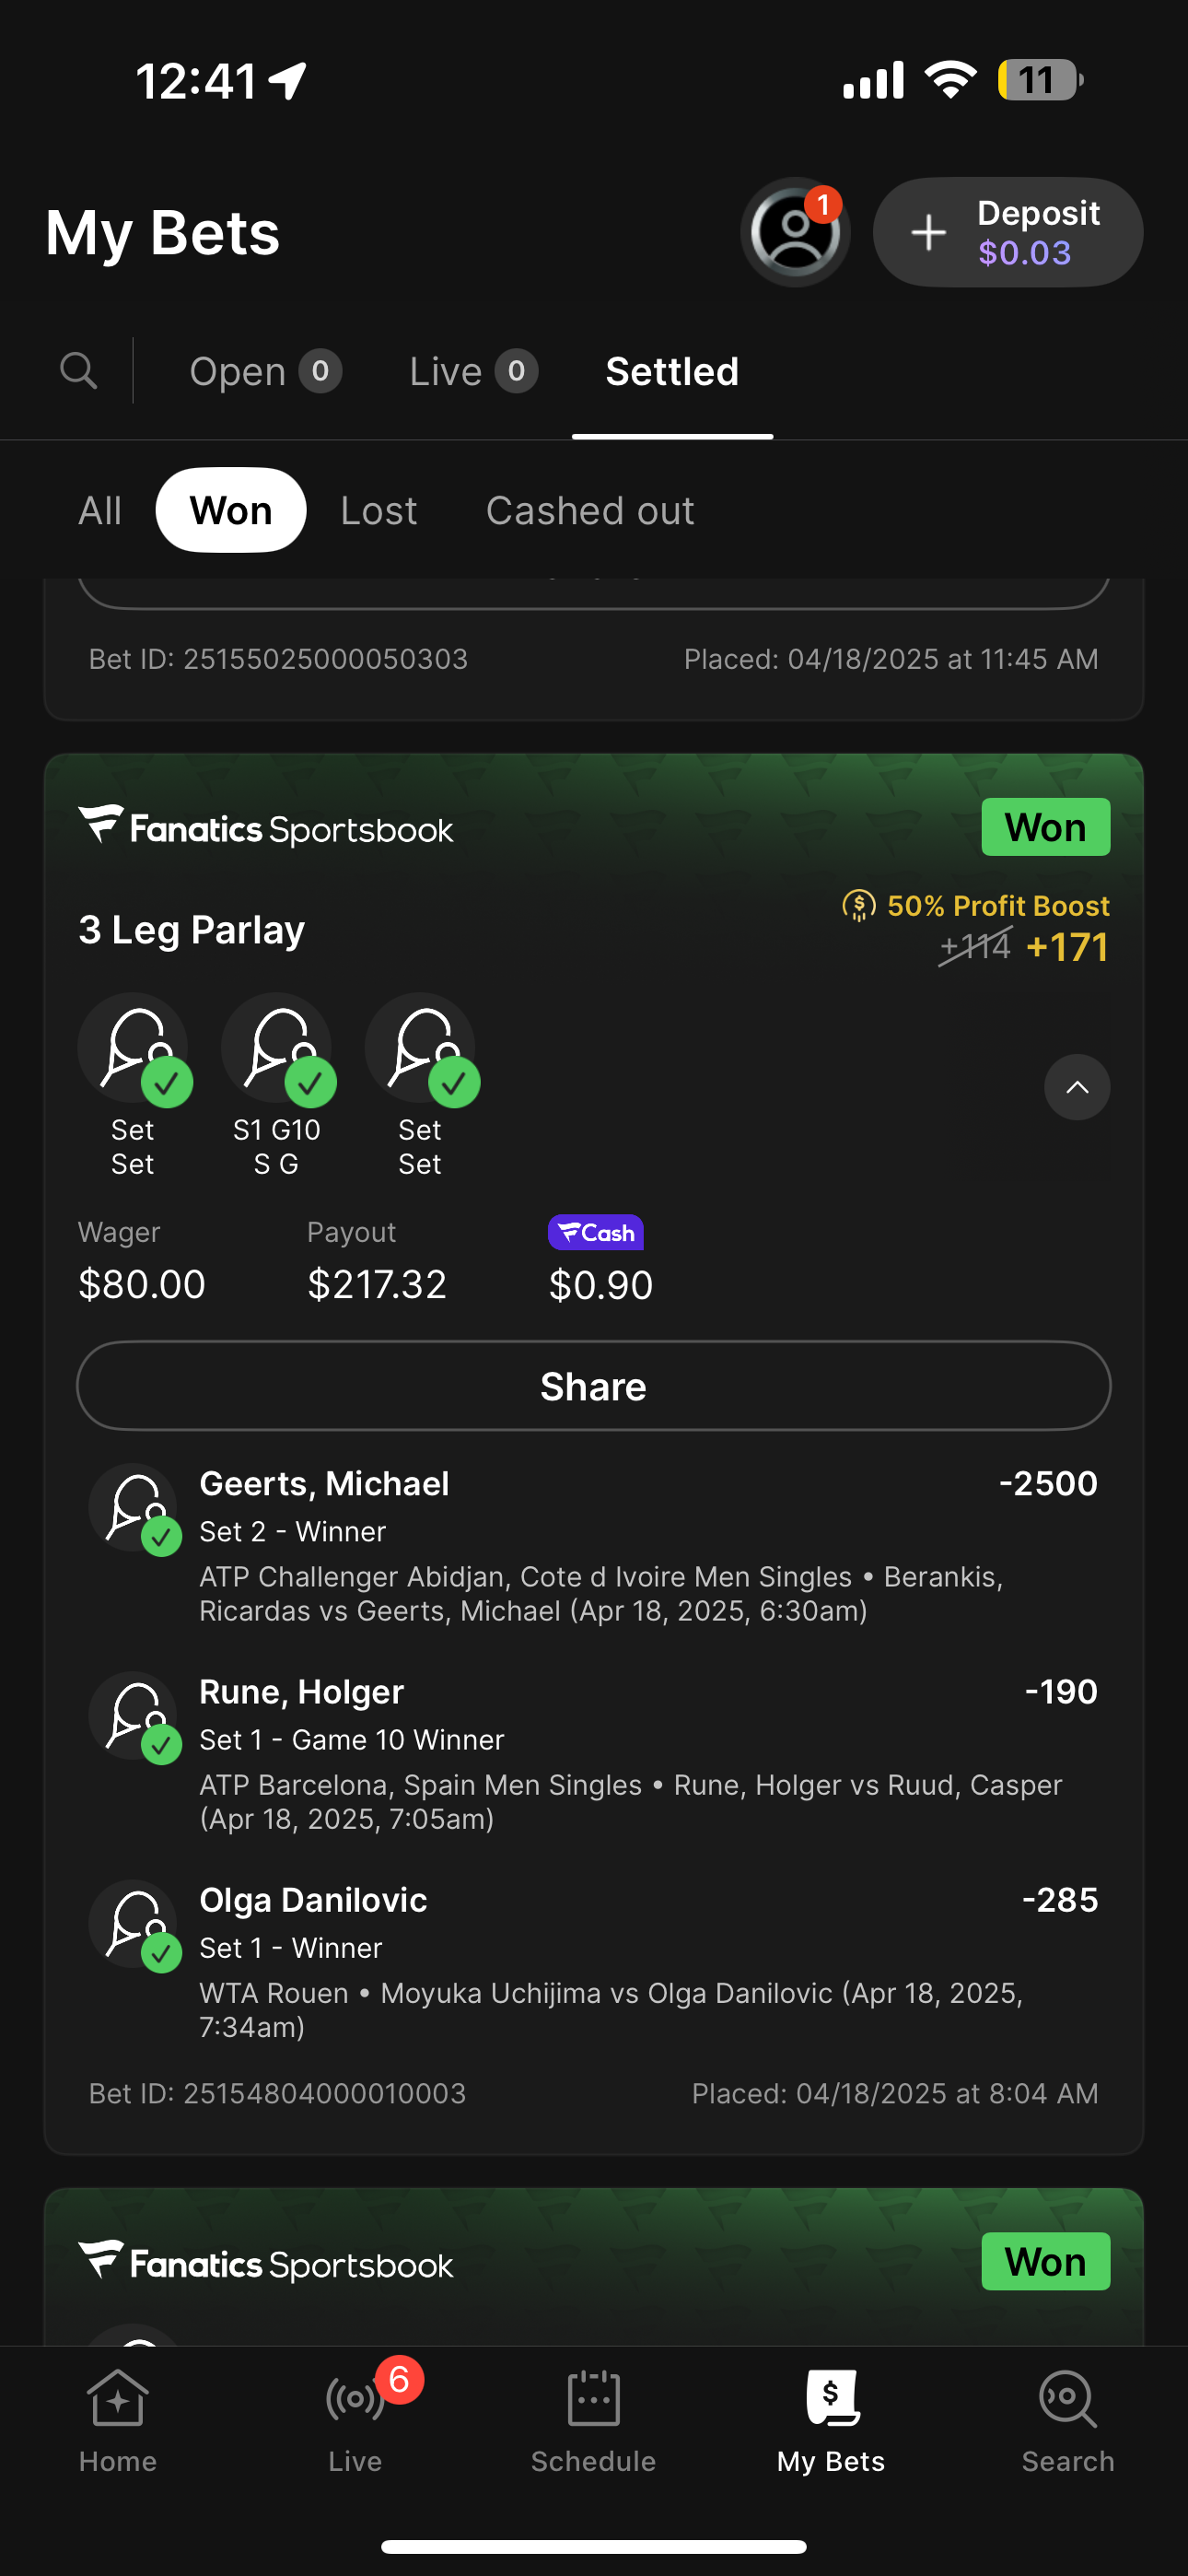The width and height of the screenshot is (1188, 2576).
Task: Open the profile avatar icon
Action: click(795, 232)
